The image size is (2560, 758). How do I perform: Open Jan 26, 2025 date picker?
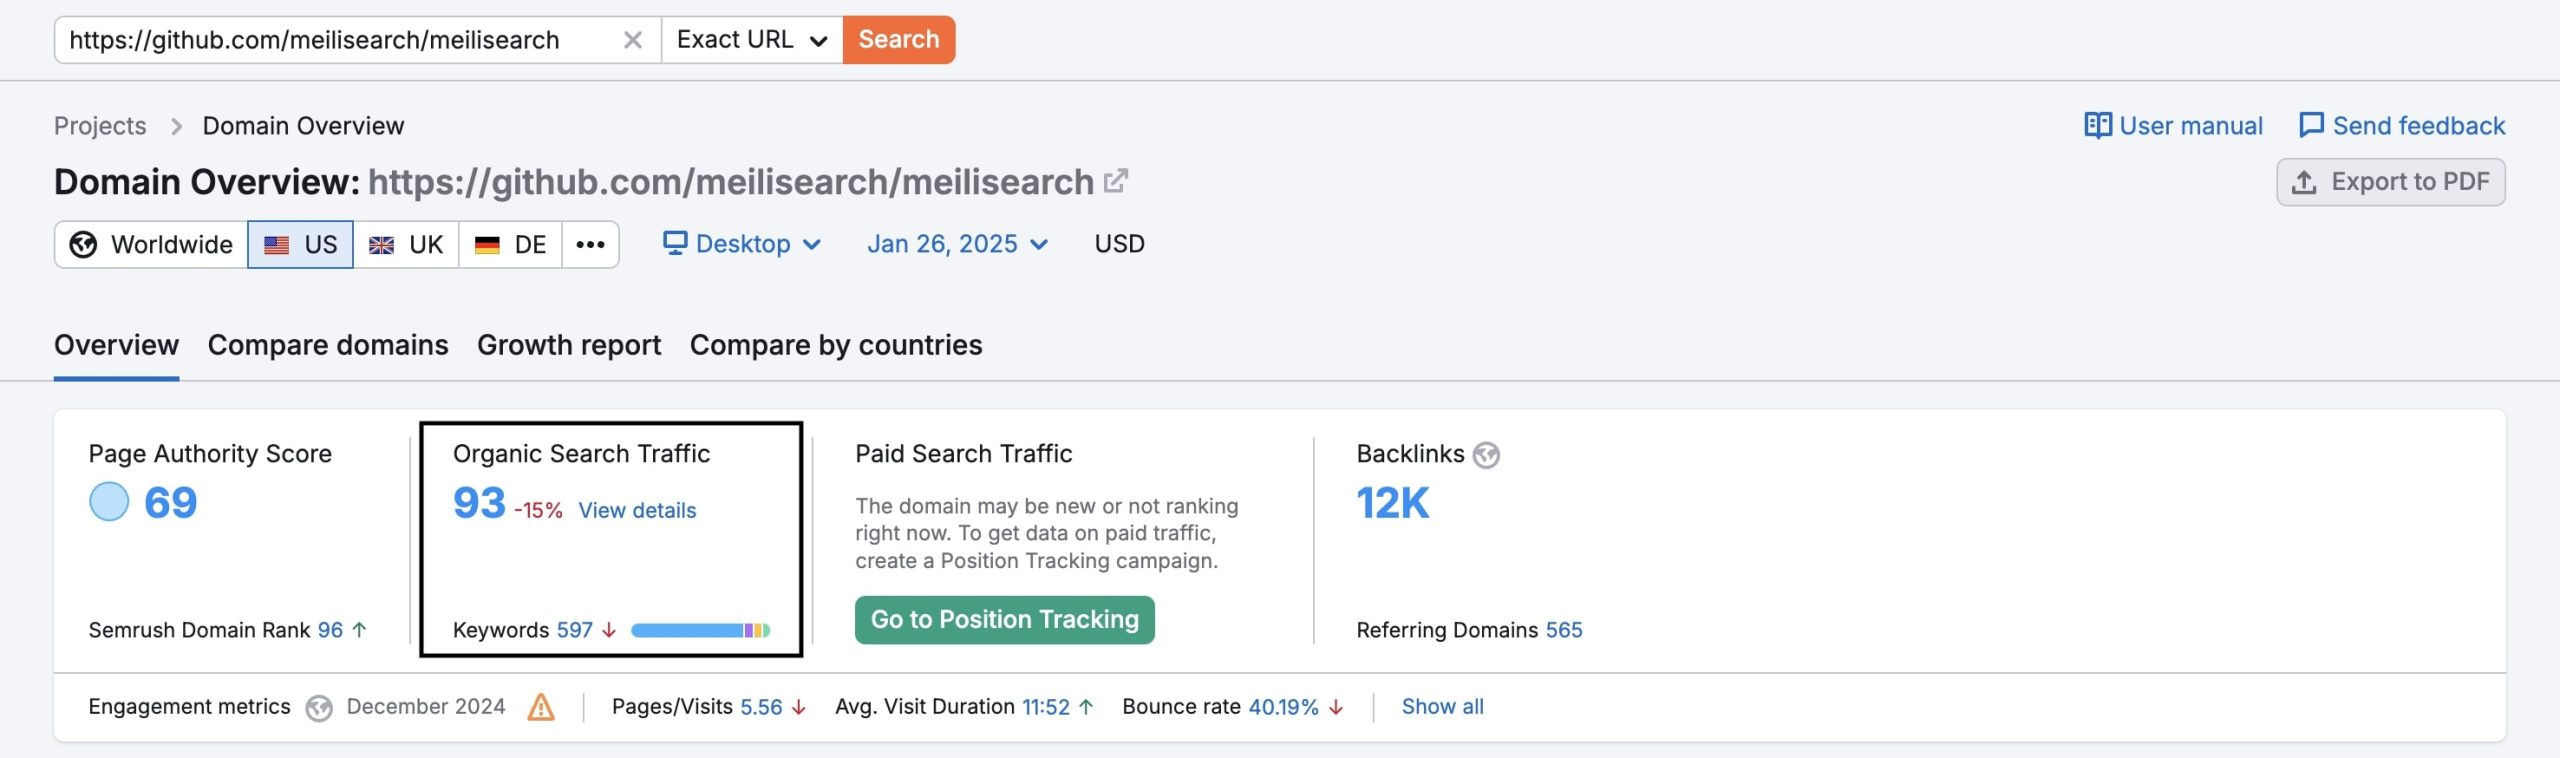[958, 244]
